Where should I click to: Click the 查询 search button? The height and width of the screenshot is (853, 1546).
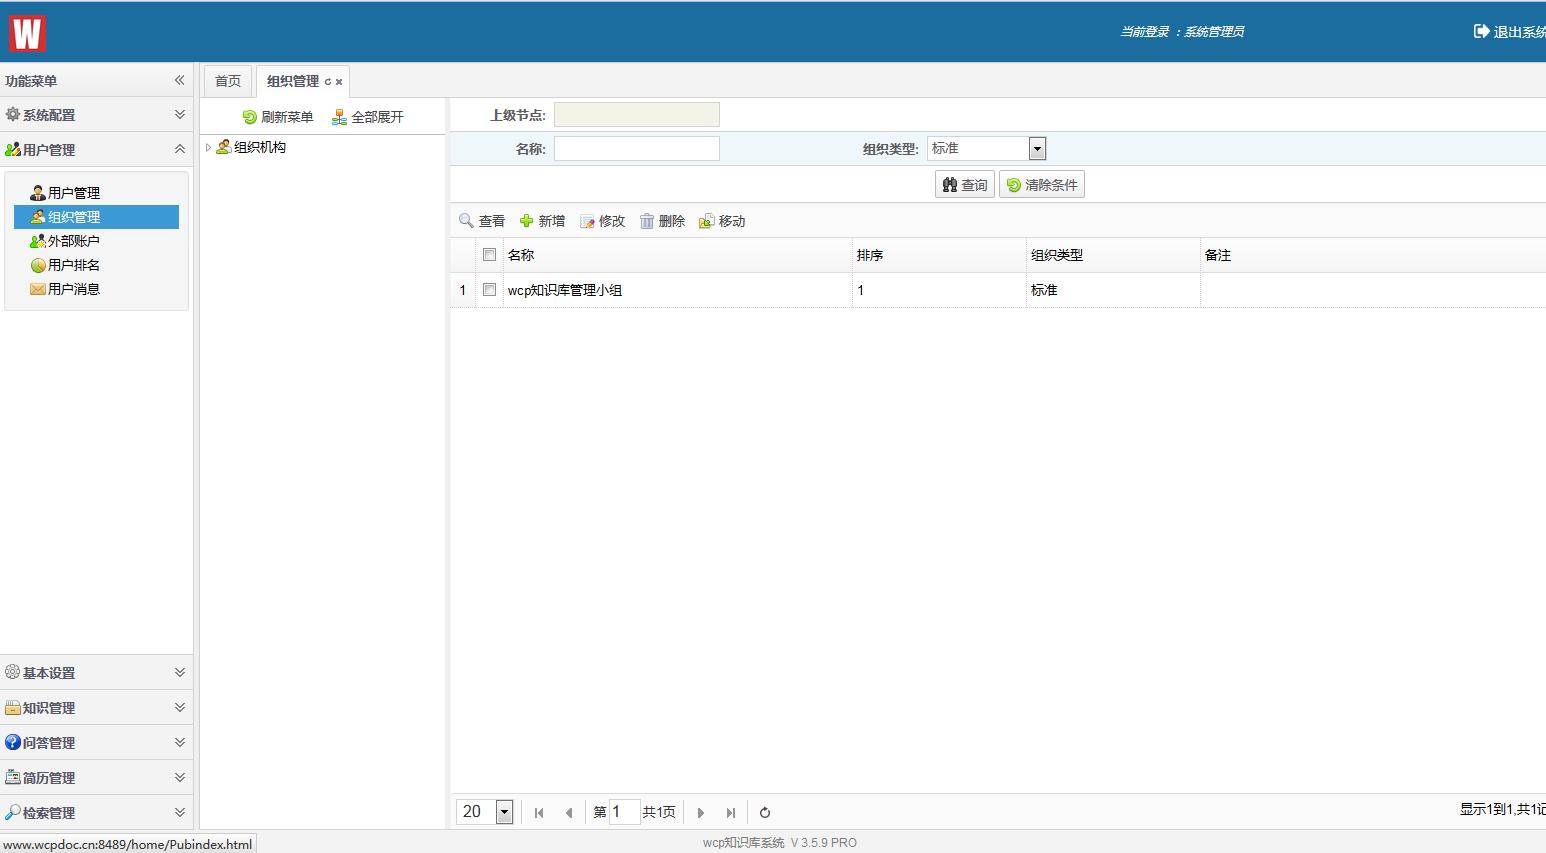pyautogui.click(x=965, y=184)
